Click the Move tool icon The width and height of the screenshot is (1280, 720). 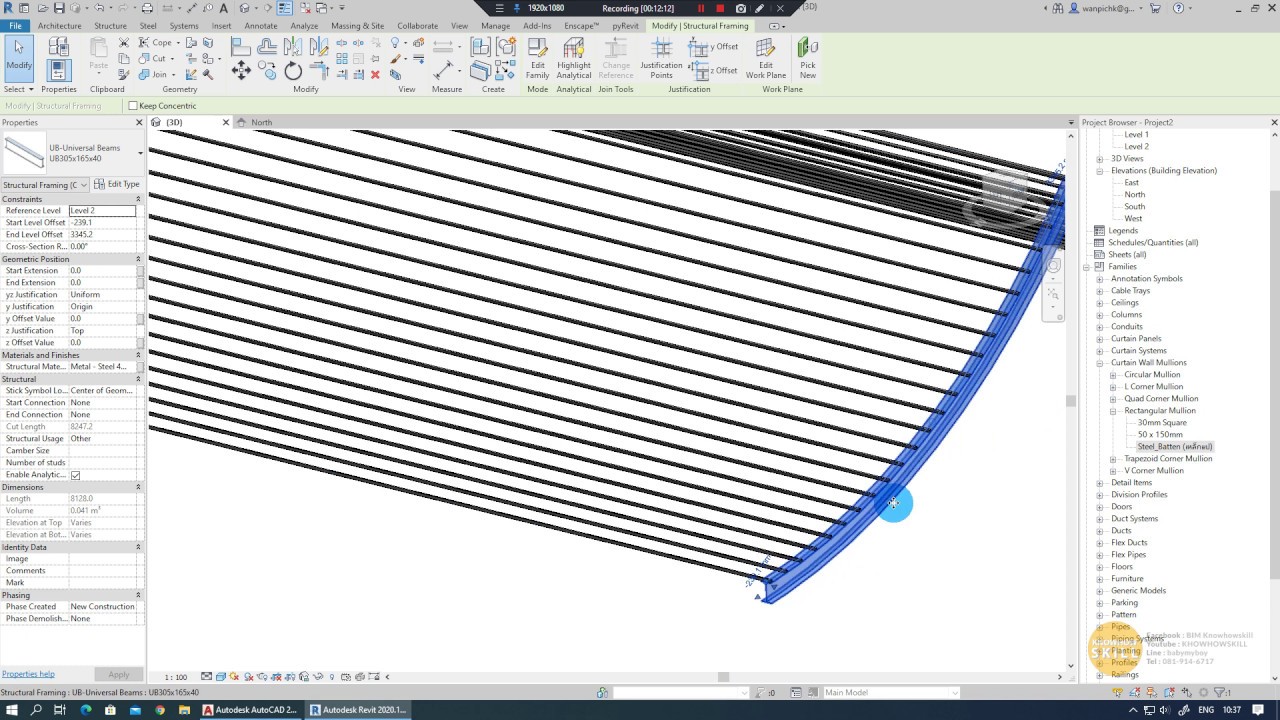click(x=241, y=70)
